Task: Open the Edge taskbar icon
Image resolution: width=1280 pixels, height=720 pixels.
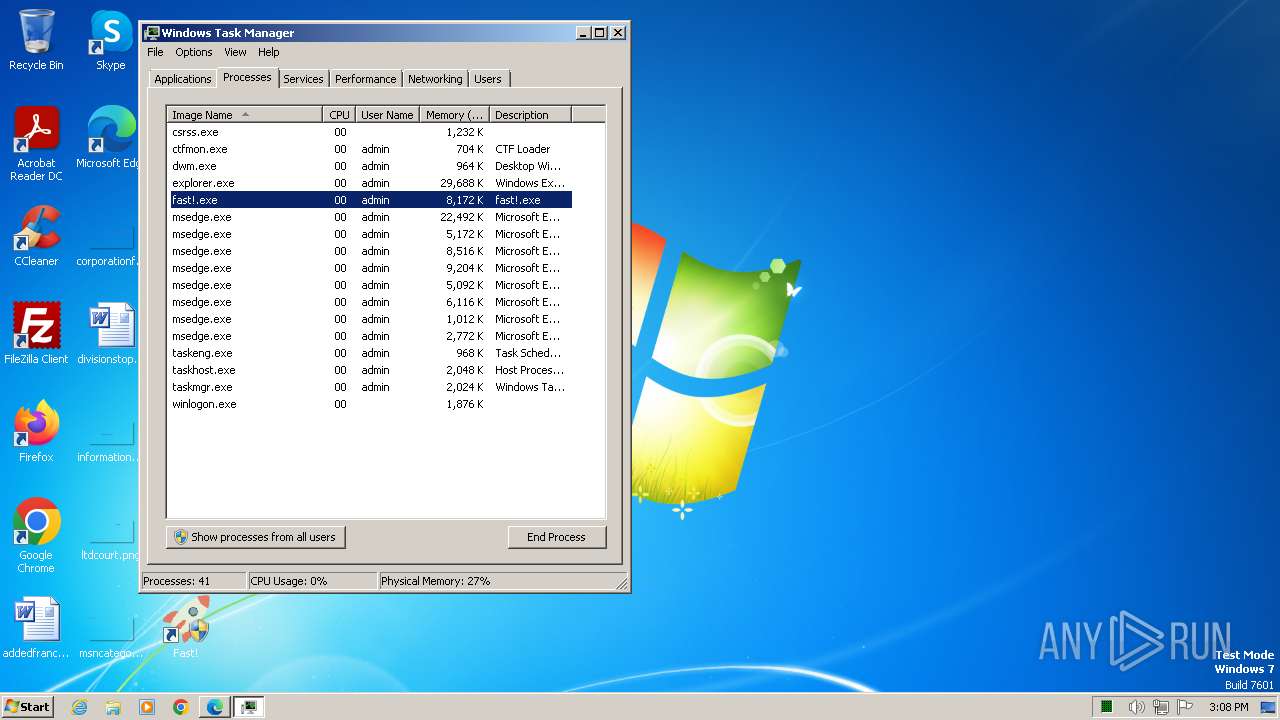Action: 215,707
